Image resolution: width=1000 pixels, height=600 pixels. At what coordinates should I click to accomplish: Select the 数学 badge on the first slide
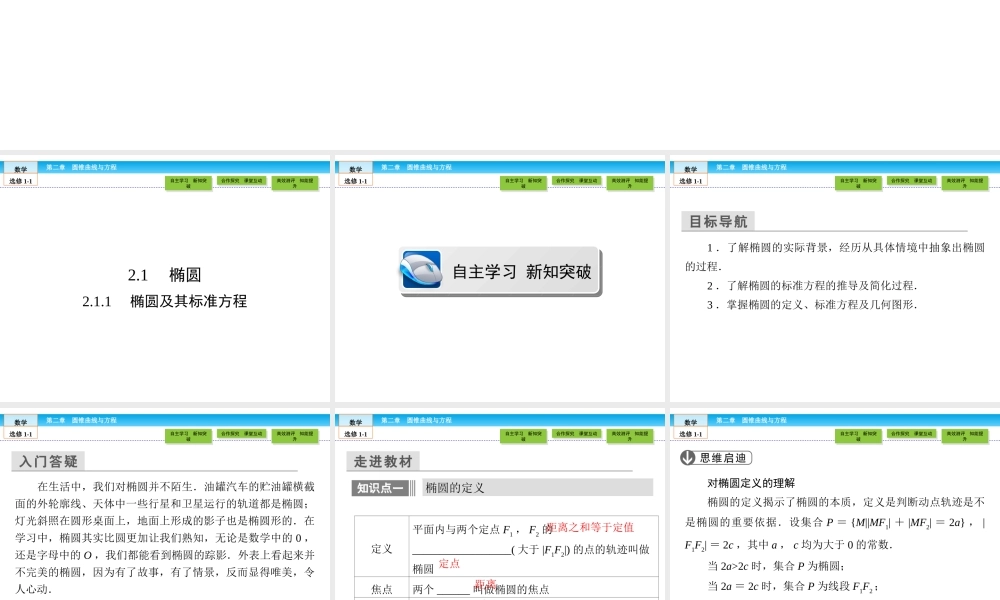tap(19, 167)
